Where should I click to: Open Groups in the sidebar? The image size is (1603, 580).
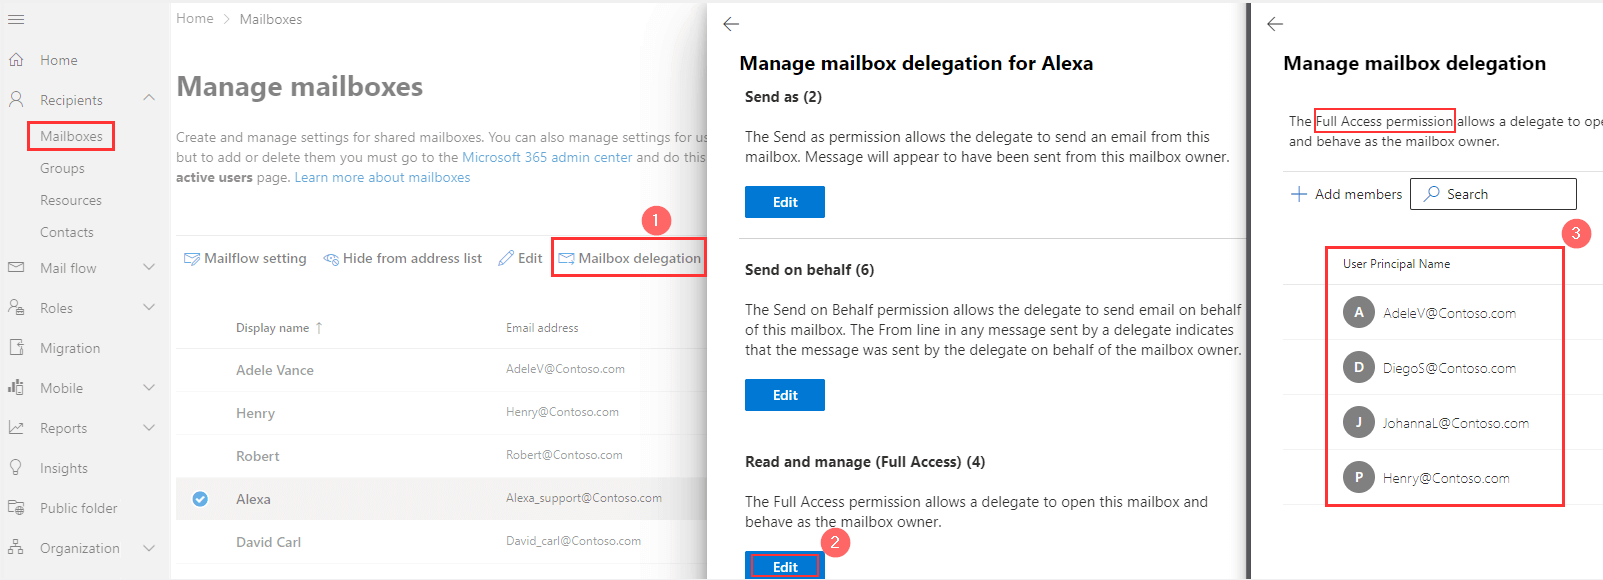61,168
